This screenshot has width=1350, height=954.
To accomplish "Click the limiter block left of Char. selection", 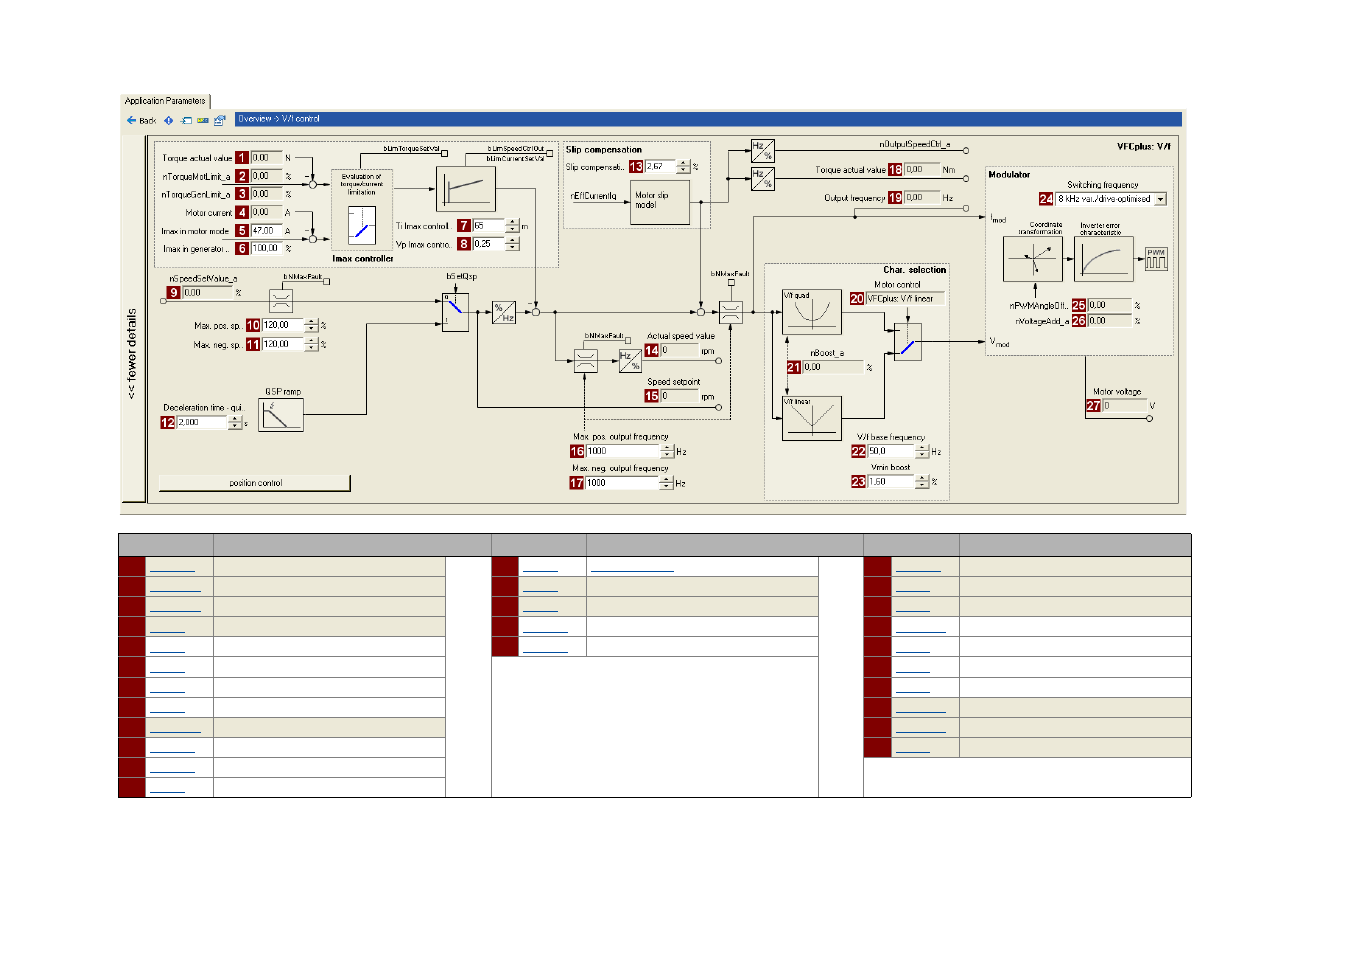I will 731,312.
